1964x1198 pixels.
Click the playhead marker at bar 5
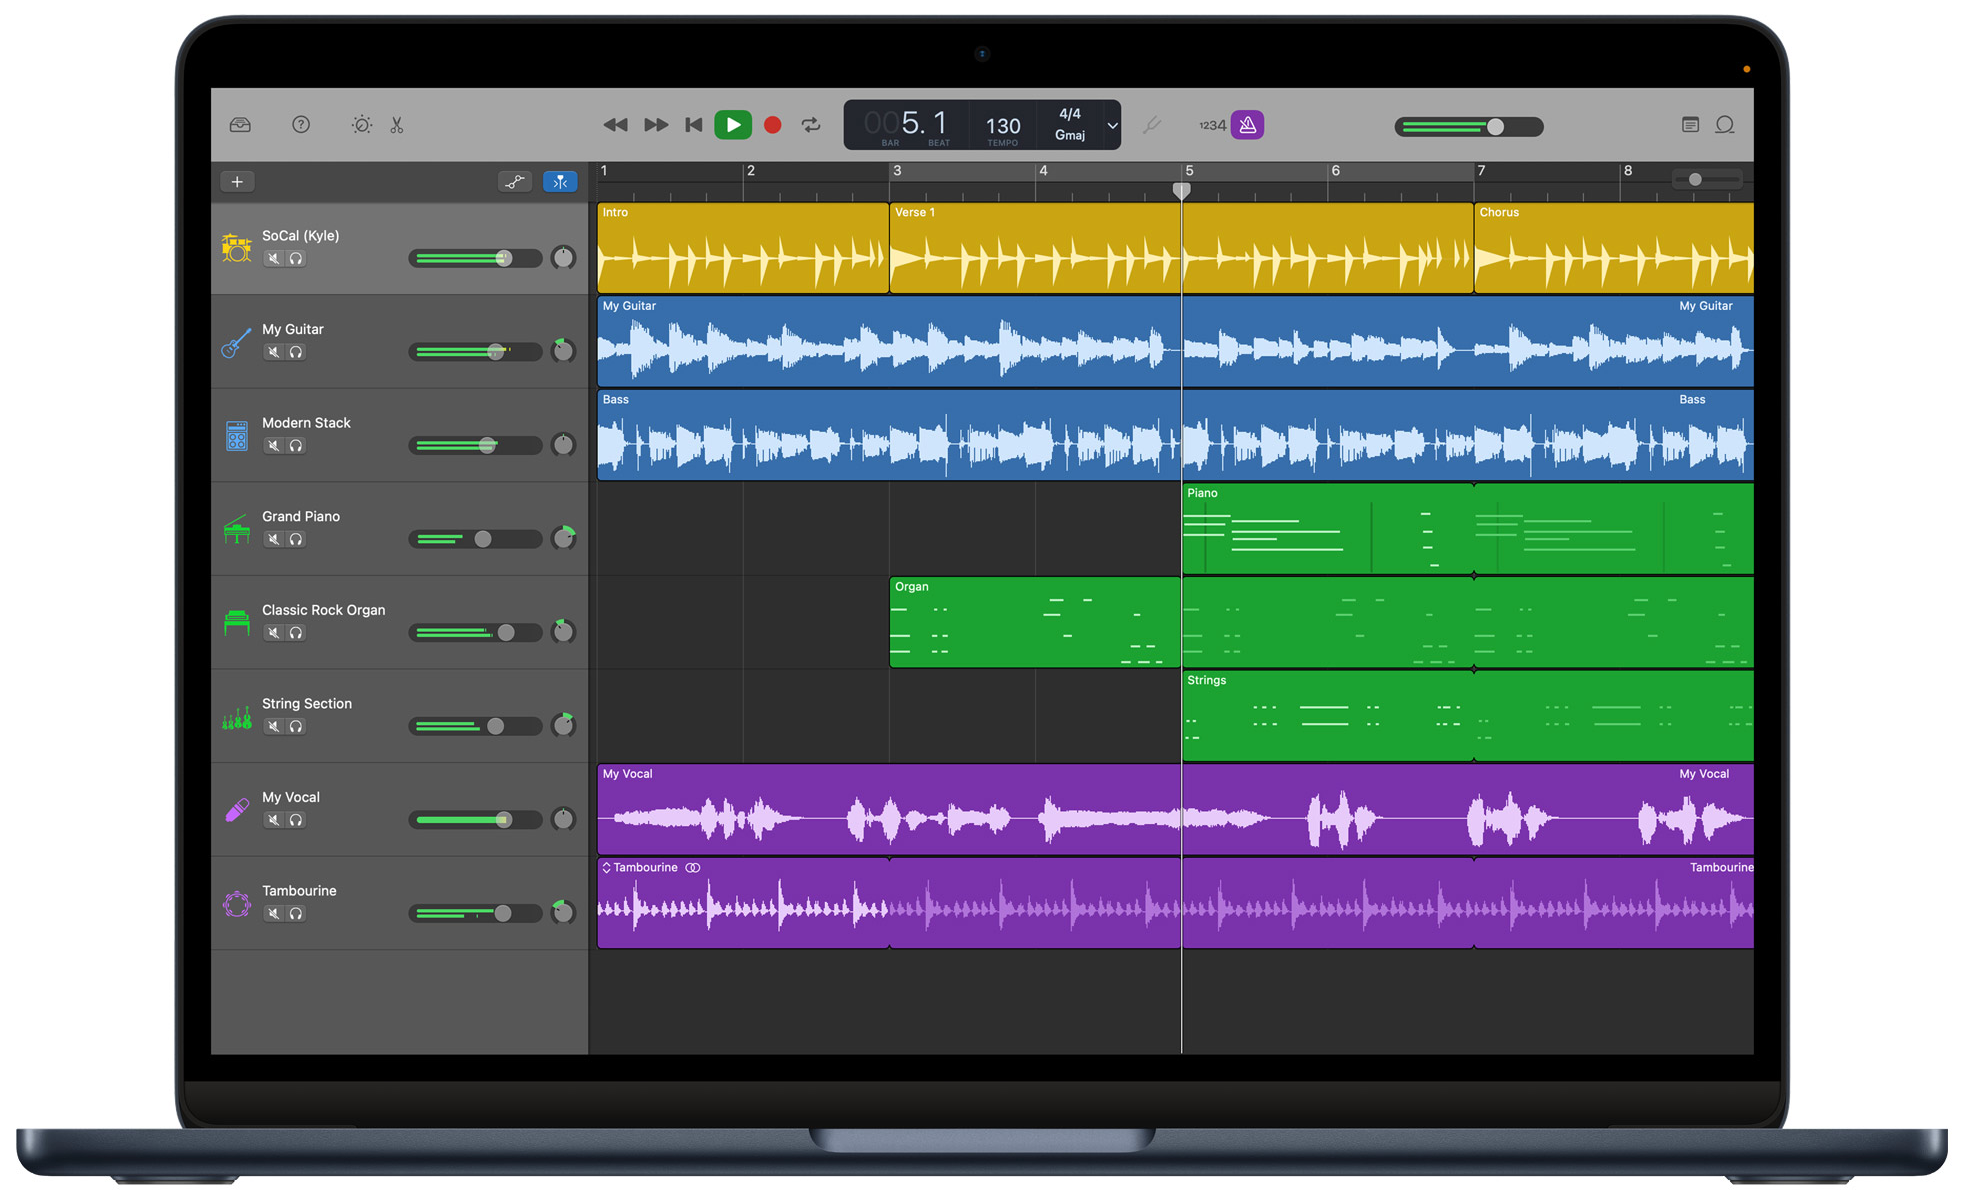[x=1182, y=190]
